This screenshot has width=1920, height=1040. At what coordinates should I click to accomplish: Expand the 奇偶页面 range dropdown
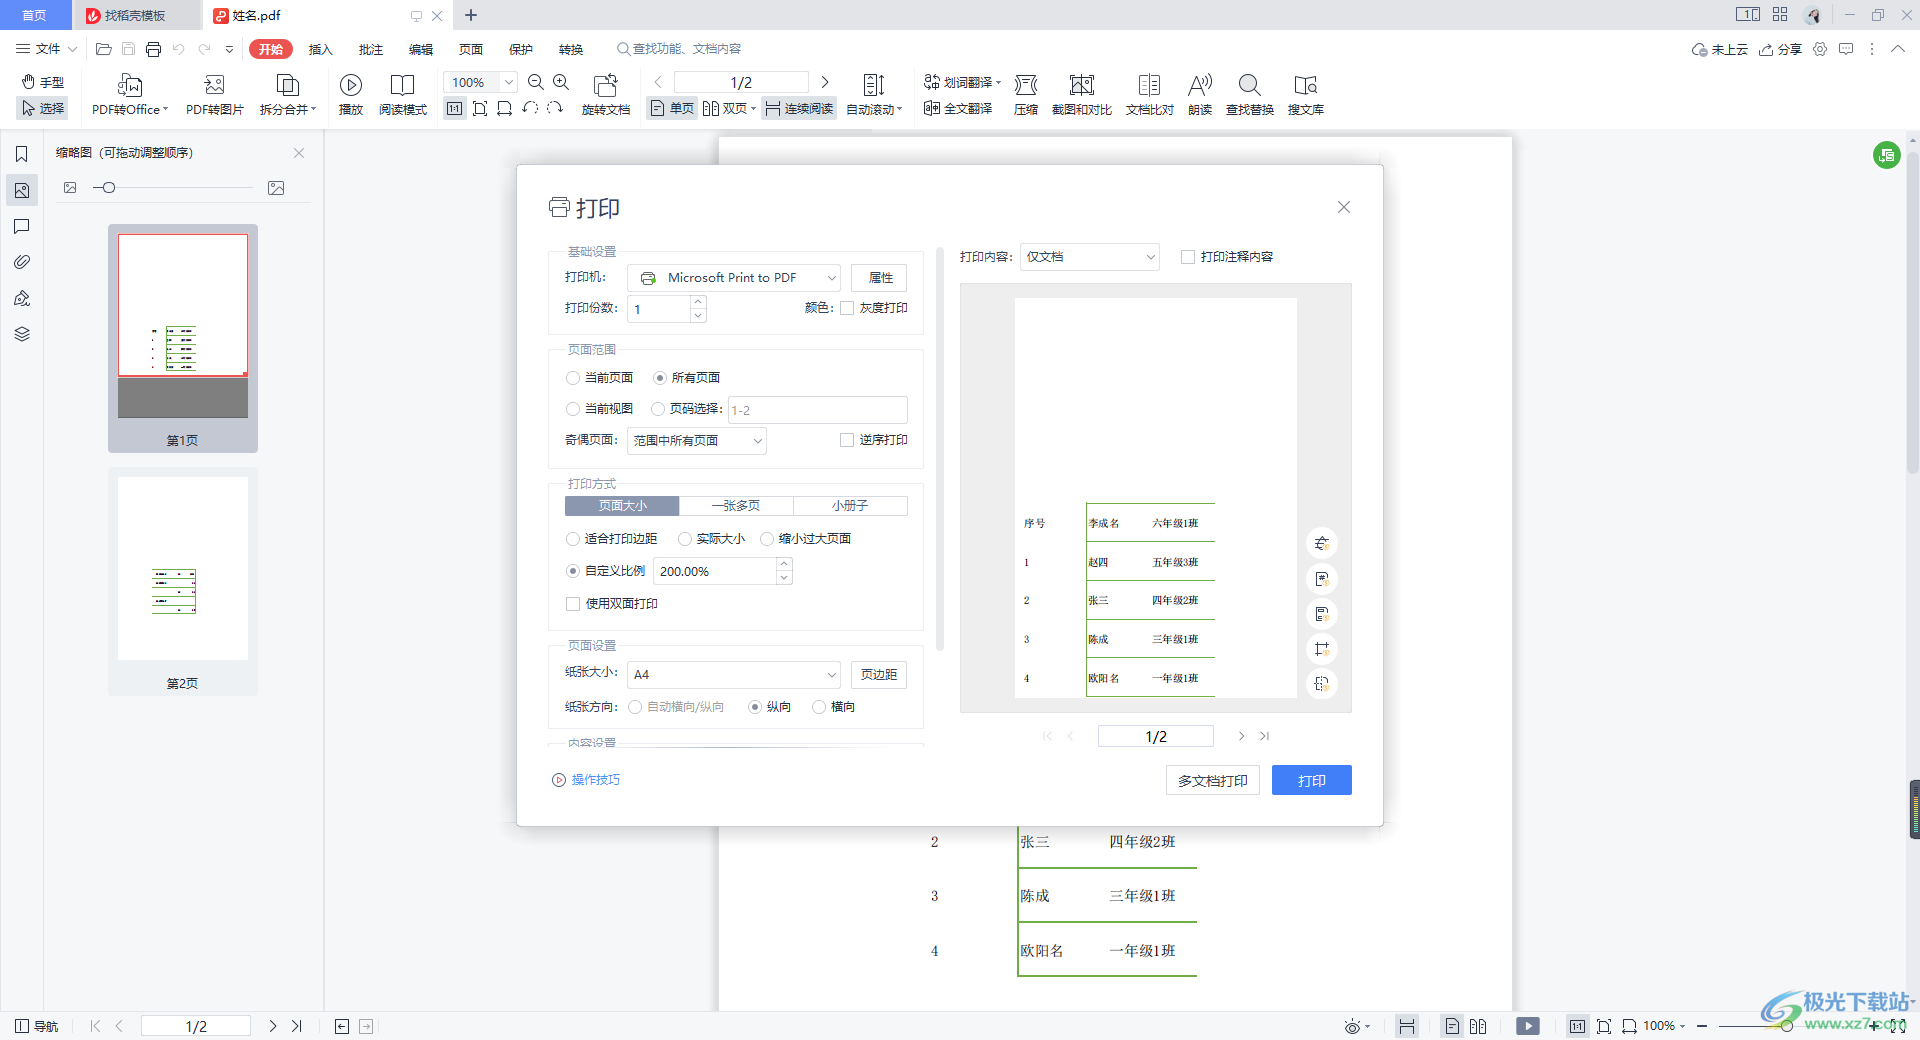pos(697,441)
